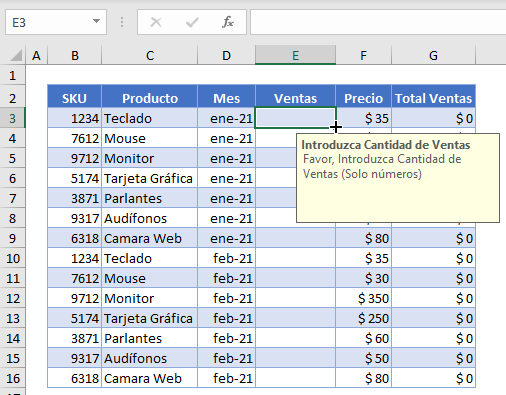
Task: Select column A header
Action: 36,55
